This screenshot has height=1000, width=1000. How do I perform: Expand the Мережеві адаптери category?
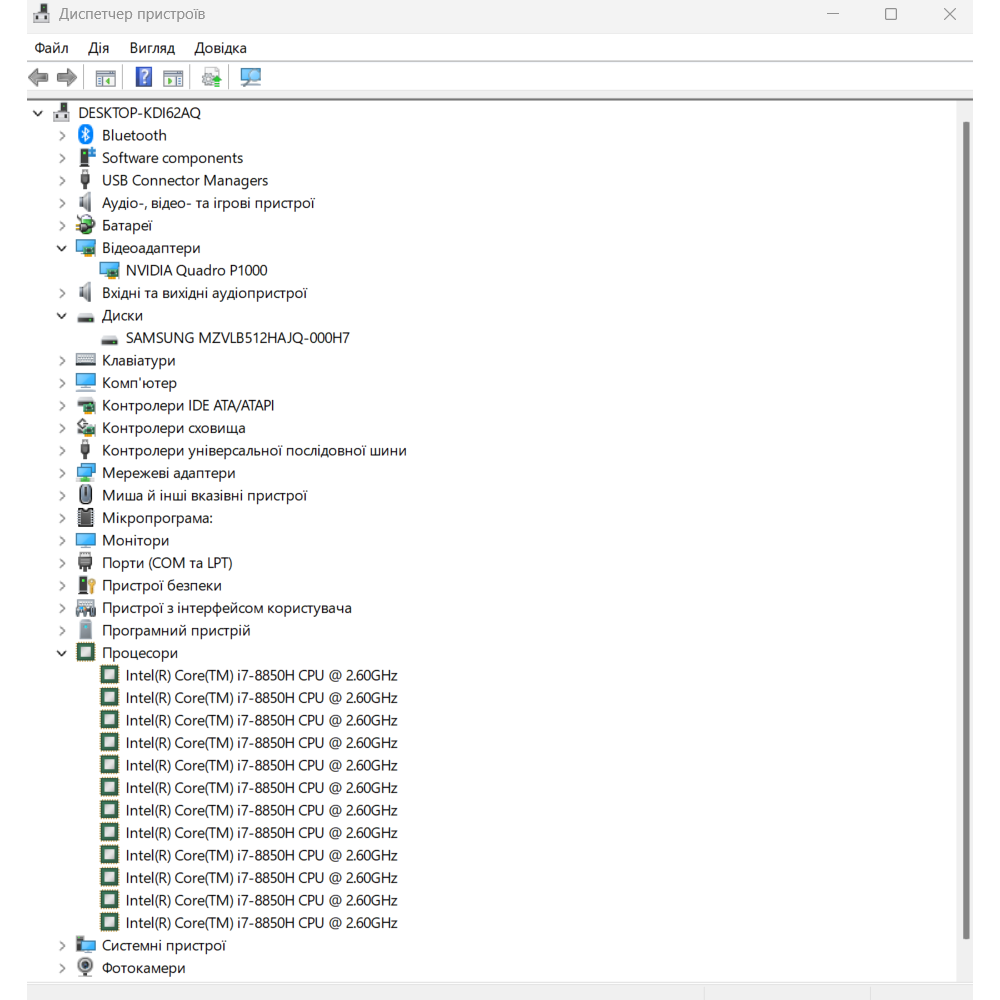pos(62,473)
